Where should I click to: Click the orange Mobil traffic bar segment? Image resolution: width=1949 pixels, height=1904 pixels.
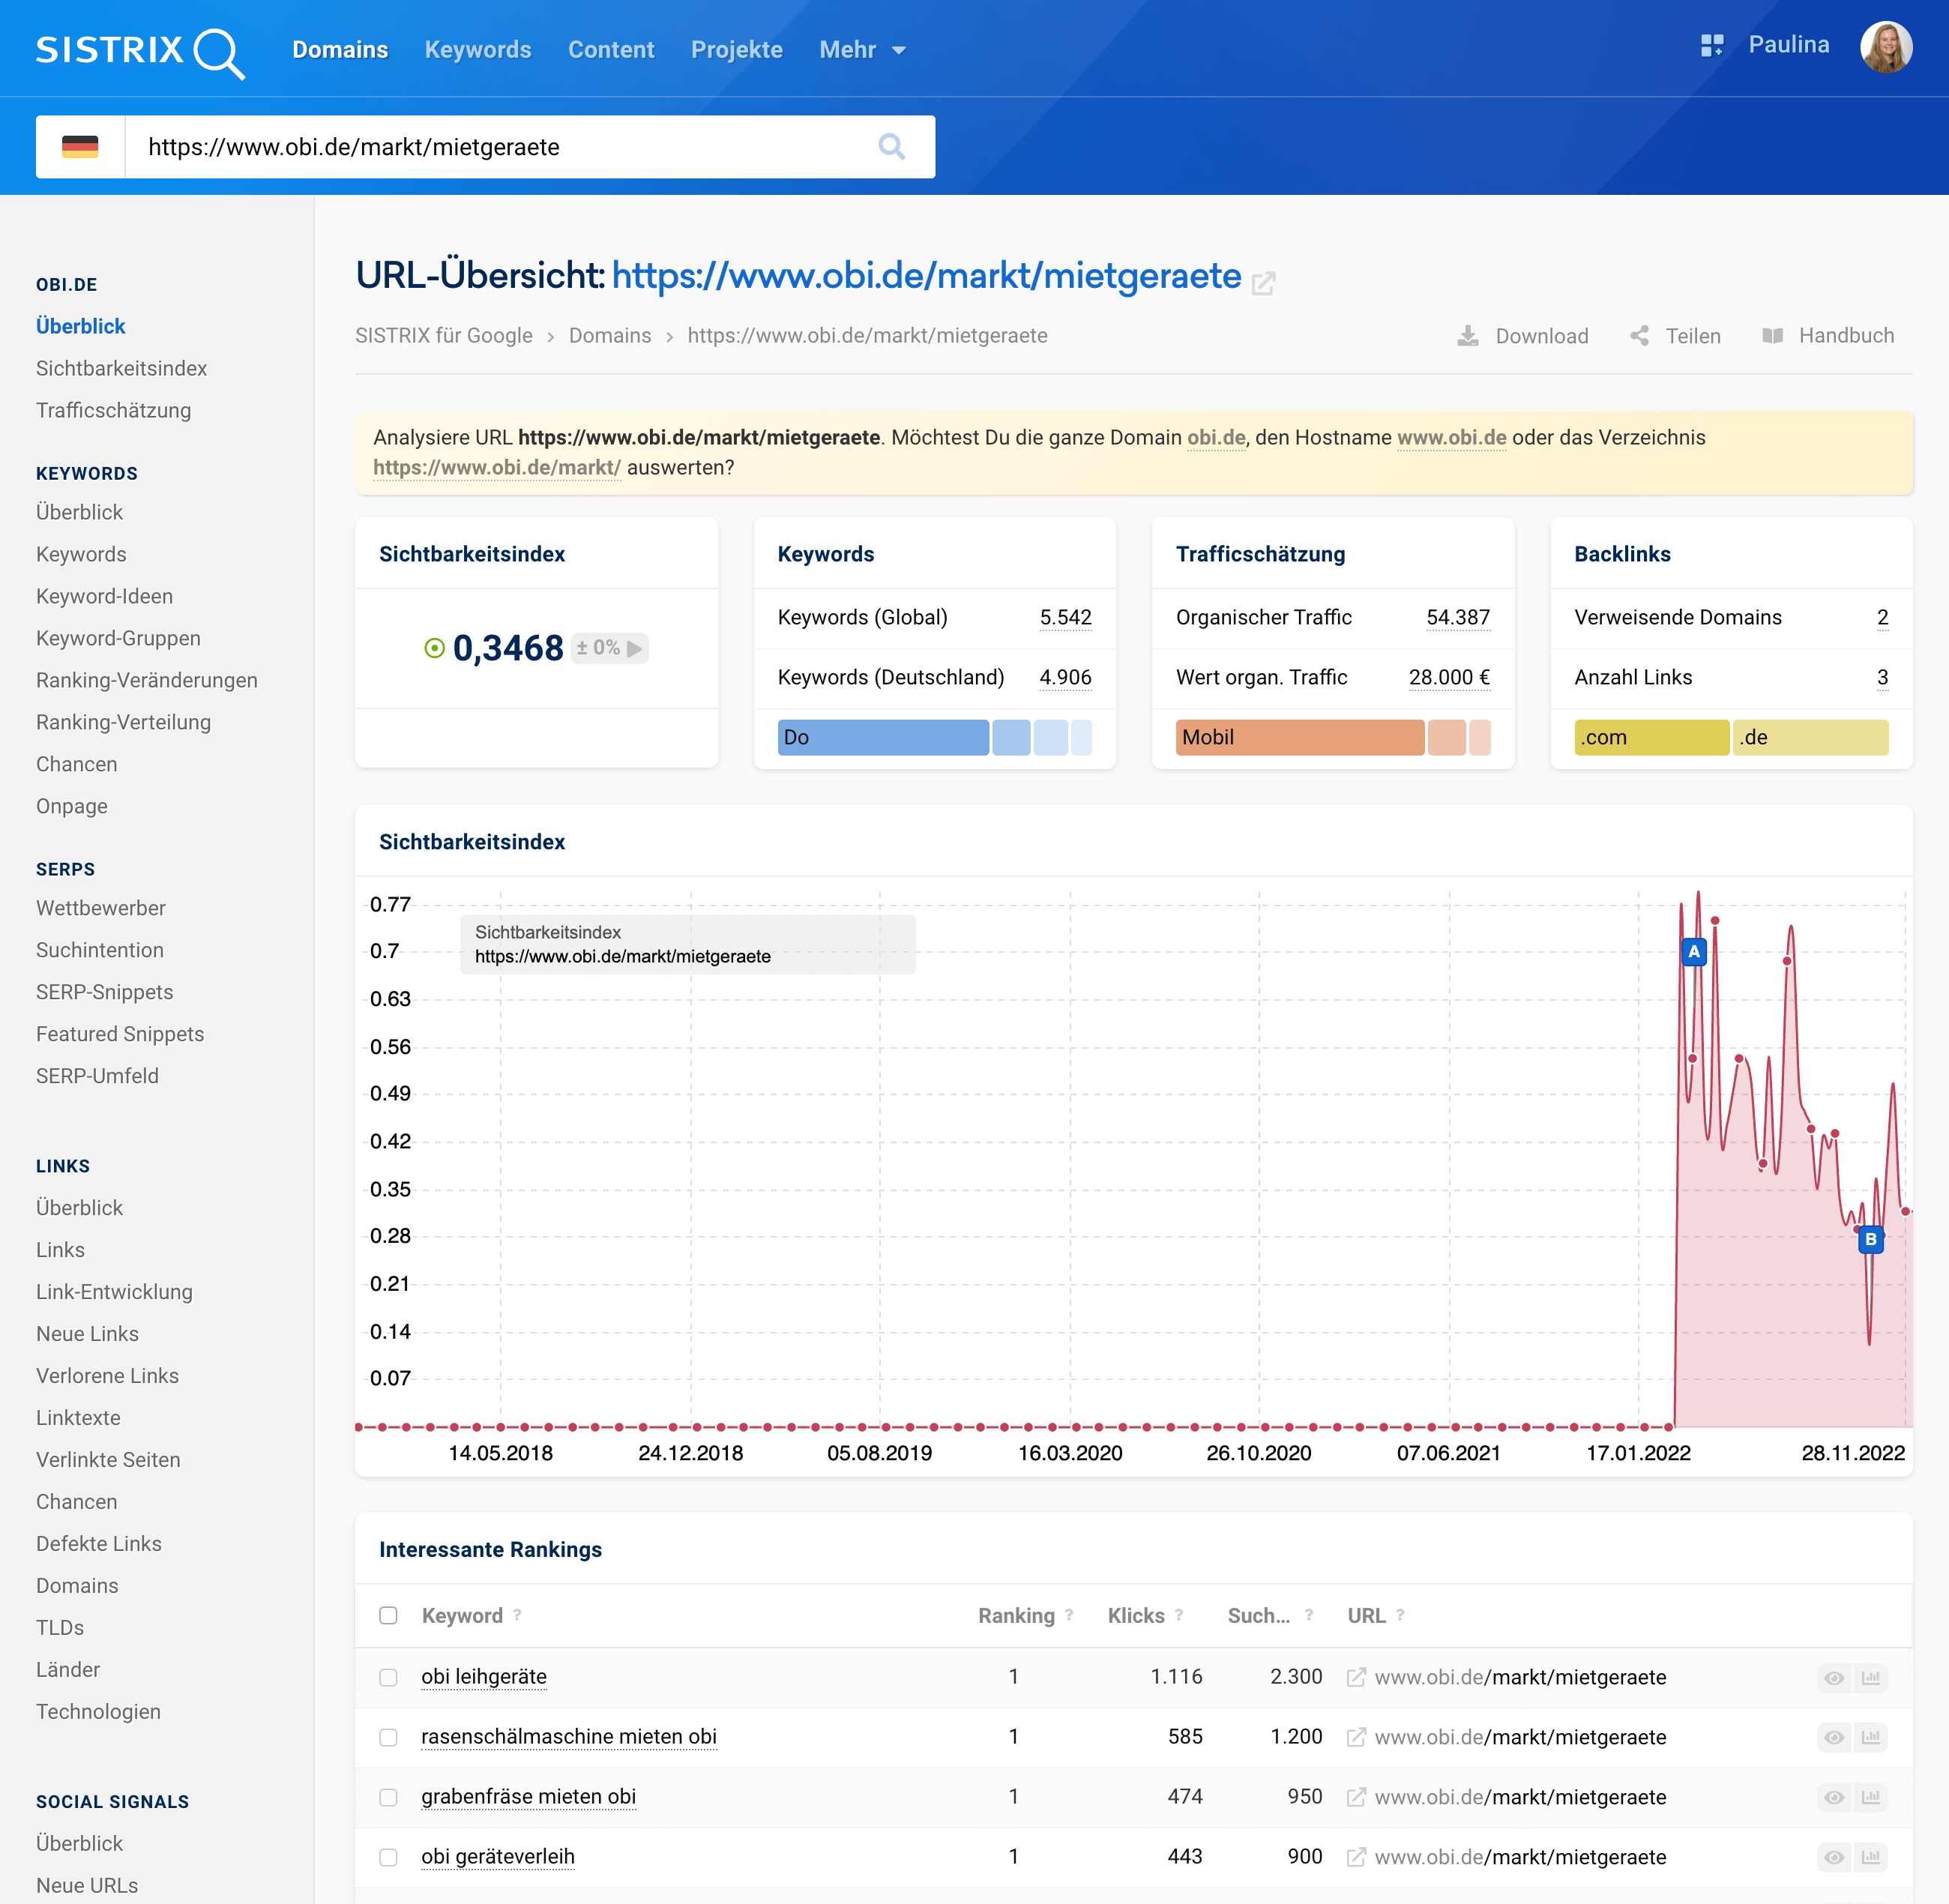tap(1298, 738)
